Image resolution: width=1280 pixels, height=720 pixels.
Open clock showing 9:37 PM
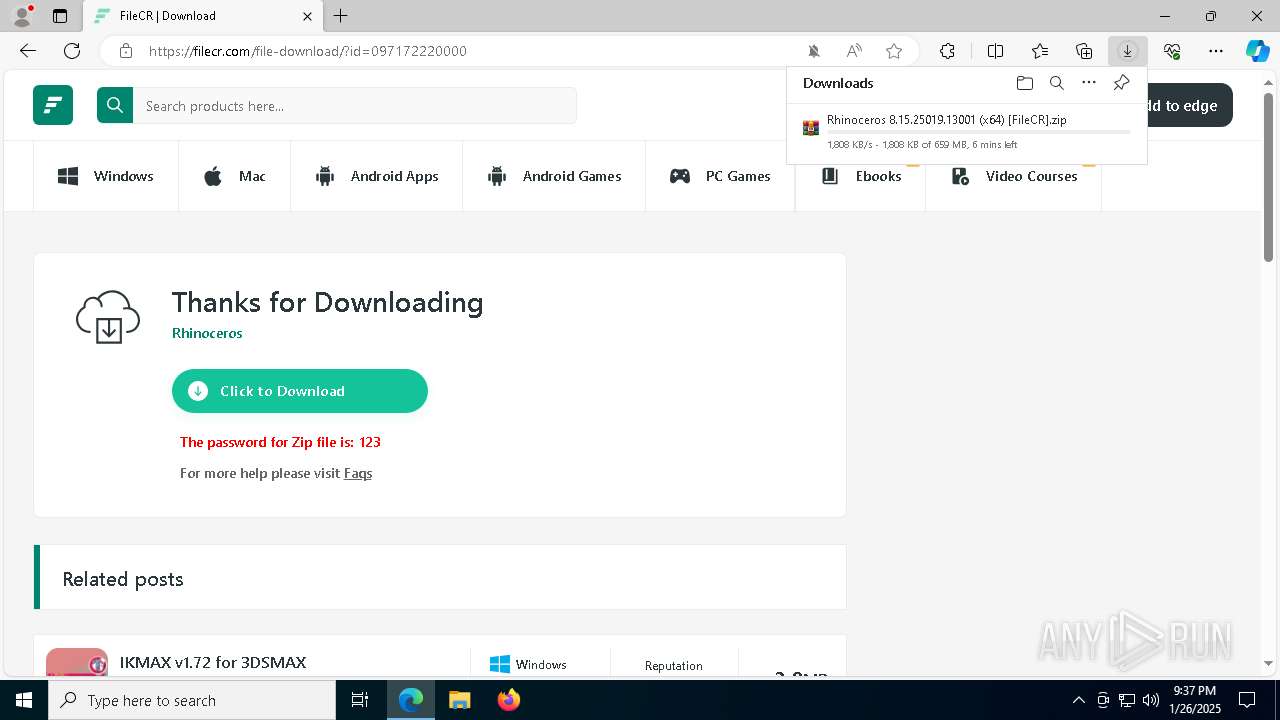[x=1195, y=700]
